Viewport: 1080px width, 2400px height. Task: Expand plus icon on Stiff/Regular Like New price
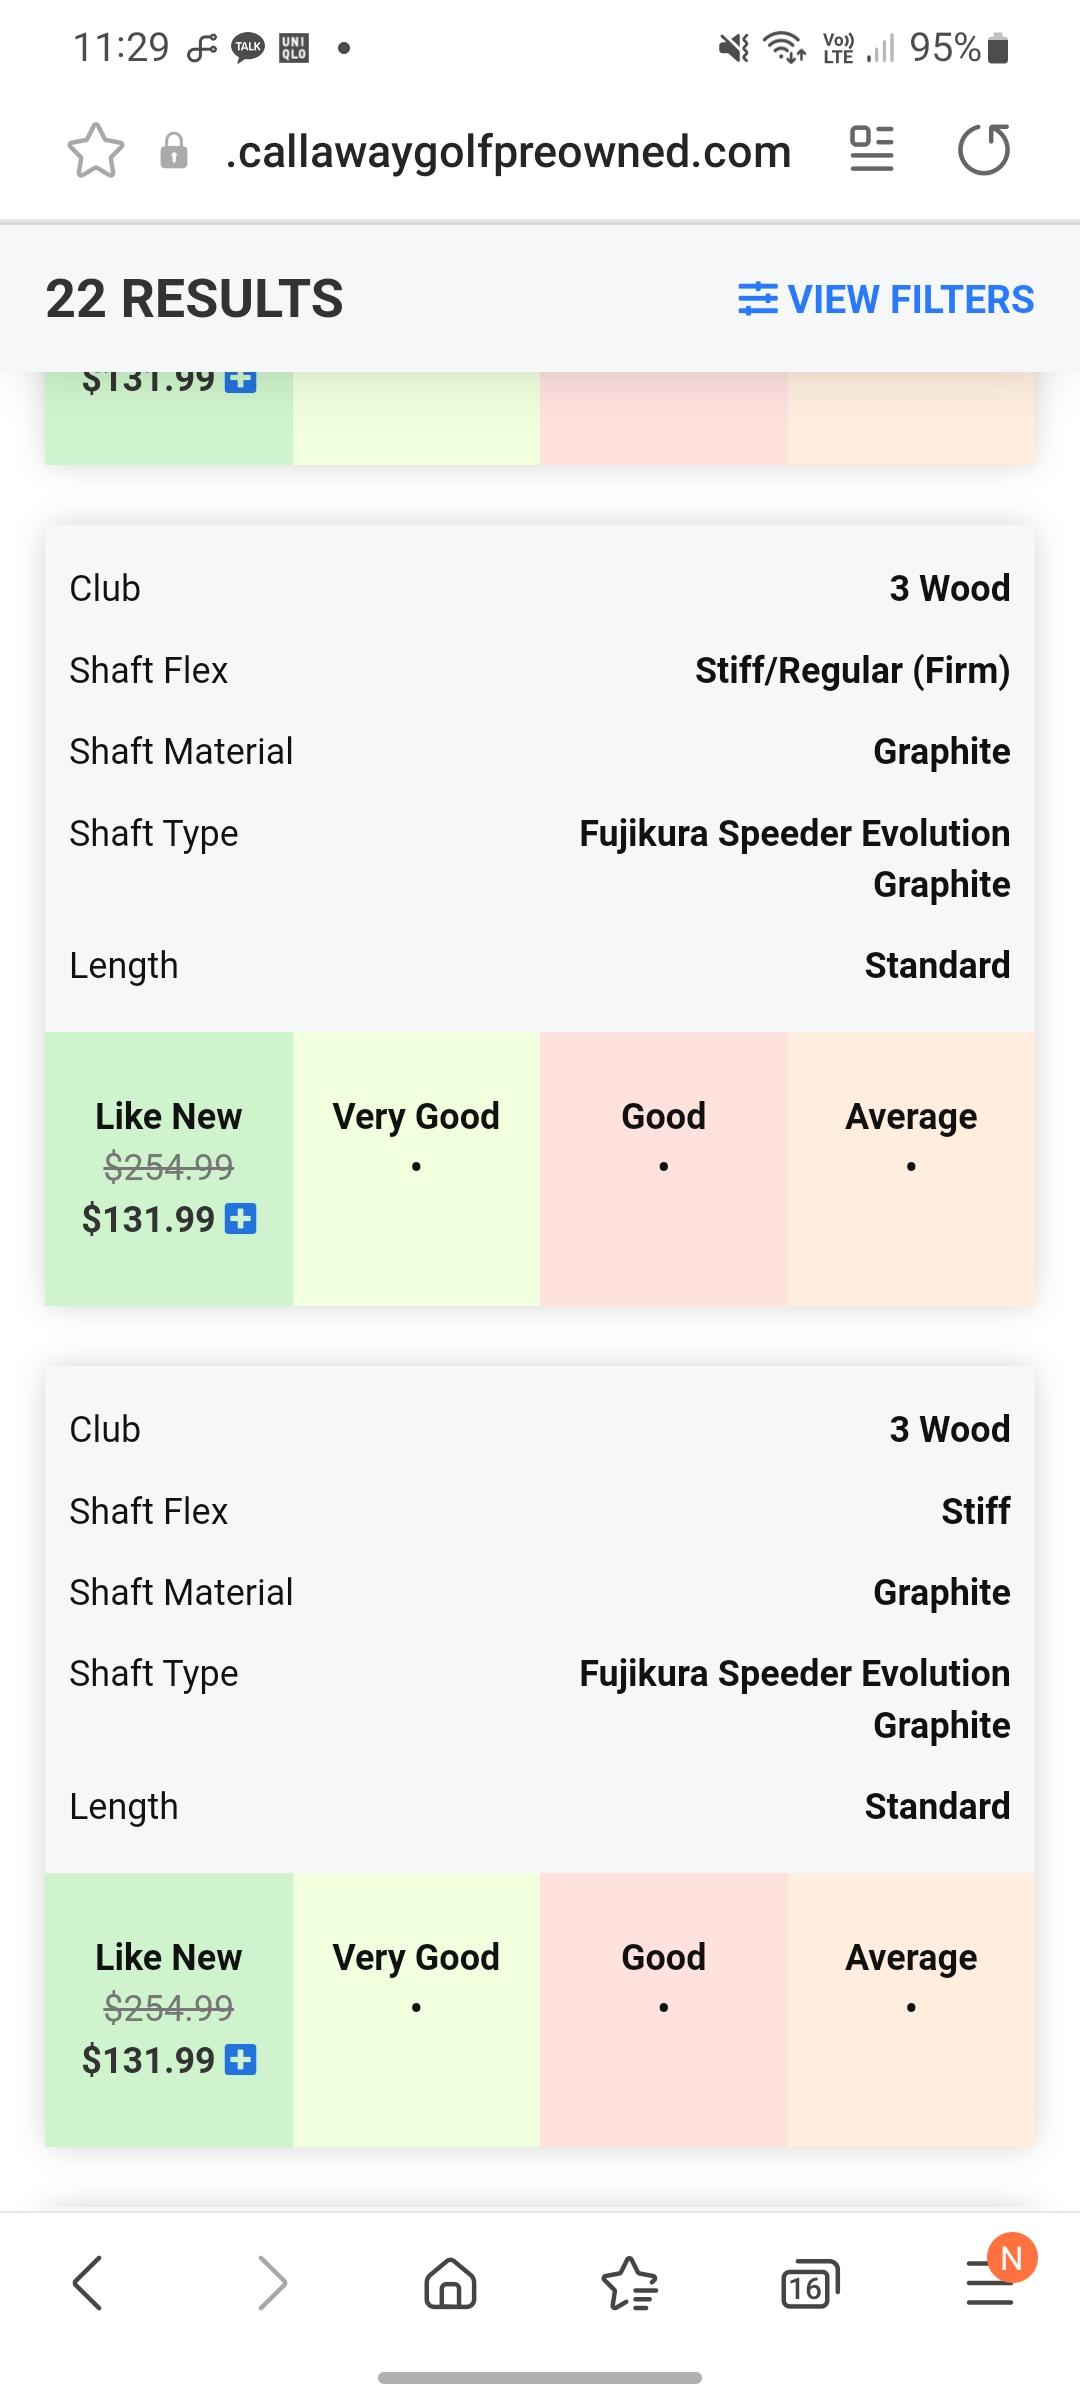click(x=241, y=1219)
